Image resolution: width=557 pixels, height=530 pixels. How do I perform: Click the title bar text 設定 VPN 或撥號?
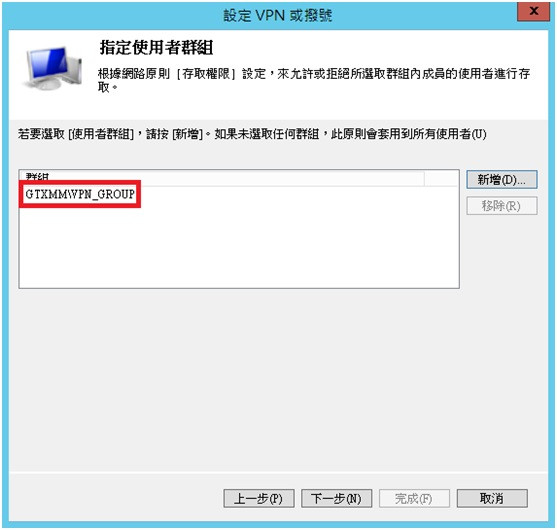278,16
